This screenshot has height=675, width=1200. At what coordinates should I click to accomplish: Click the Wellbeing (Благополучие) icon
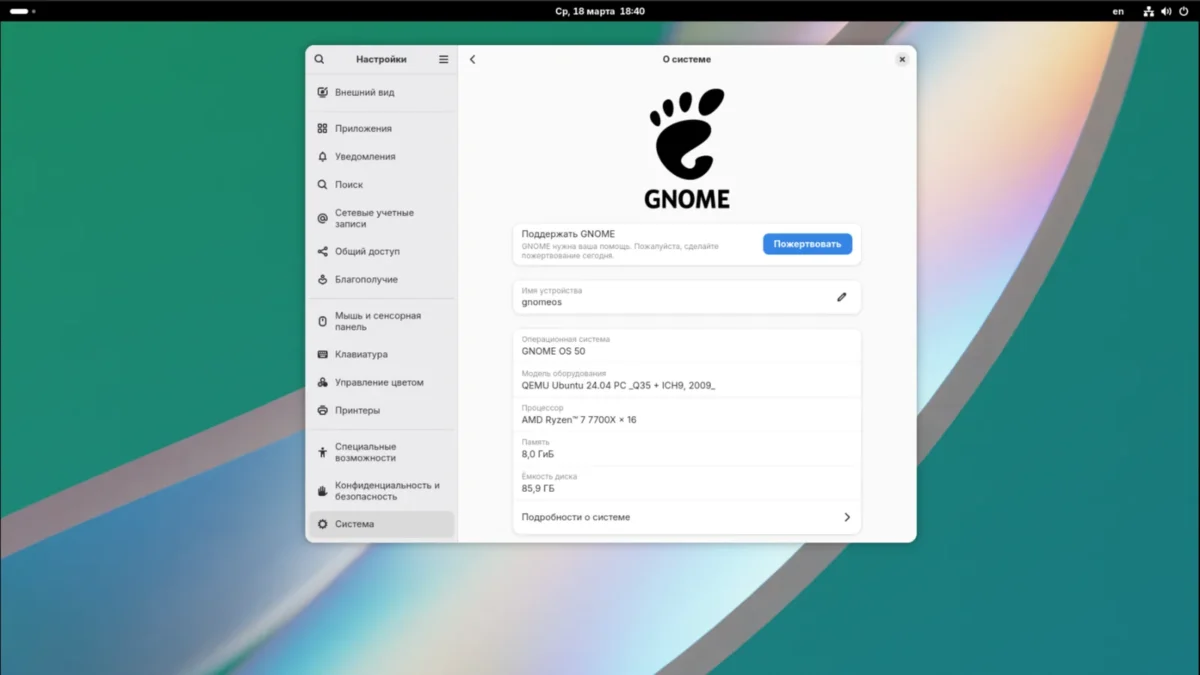coord(322,279)
